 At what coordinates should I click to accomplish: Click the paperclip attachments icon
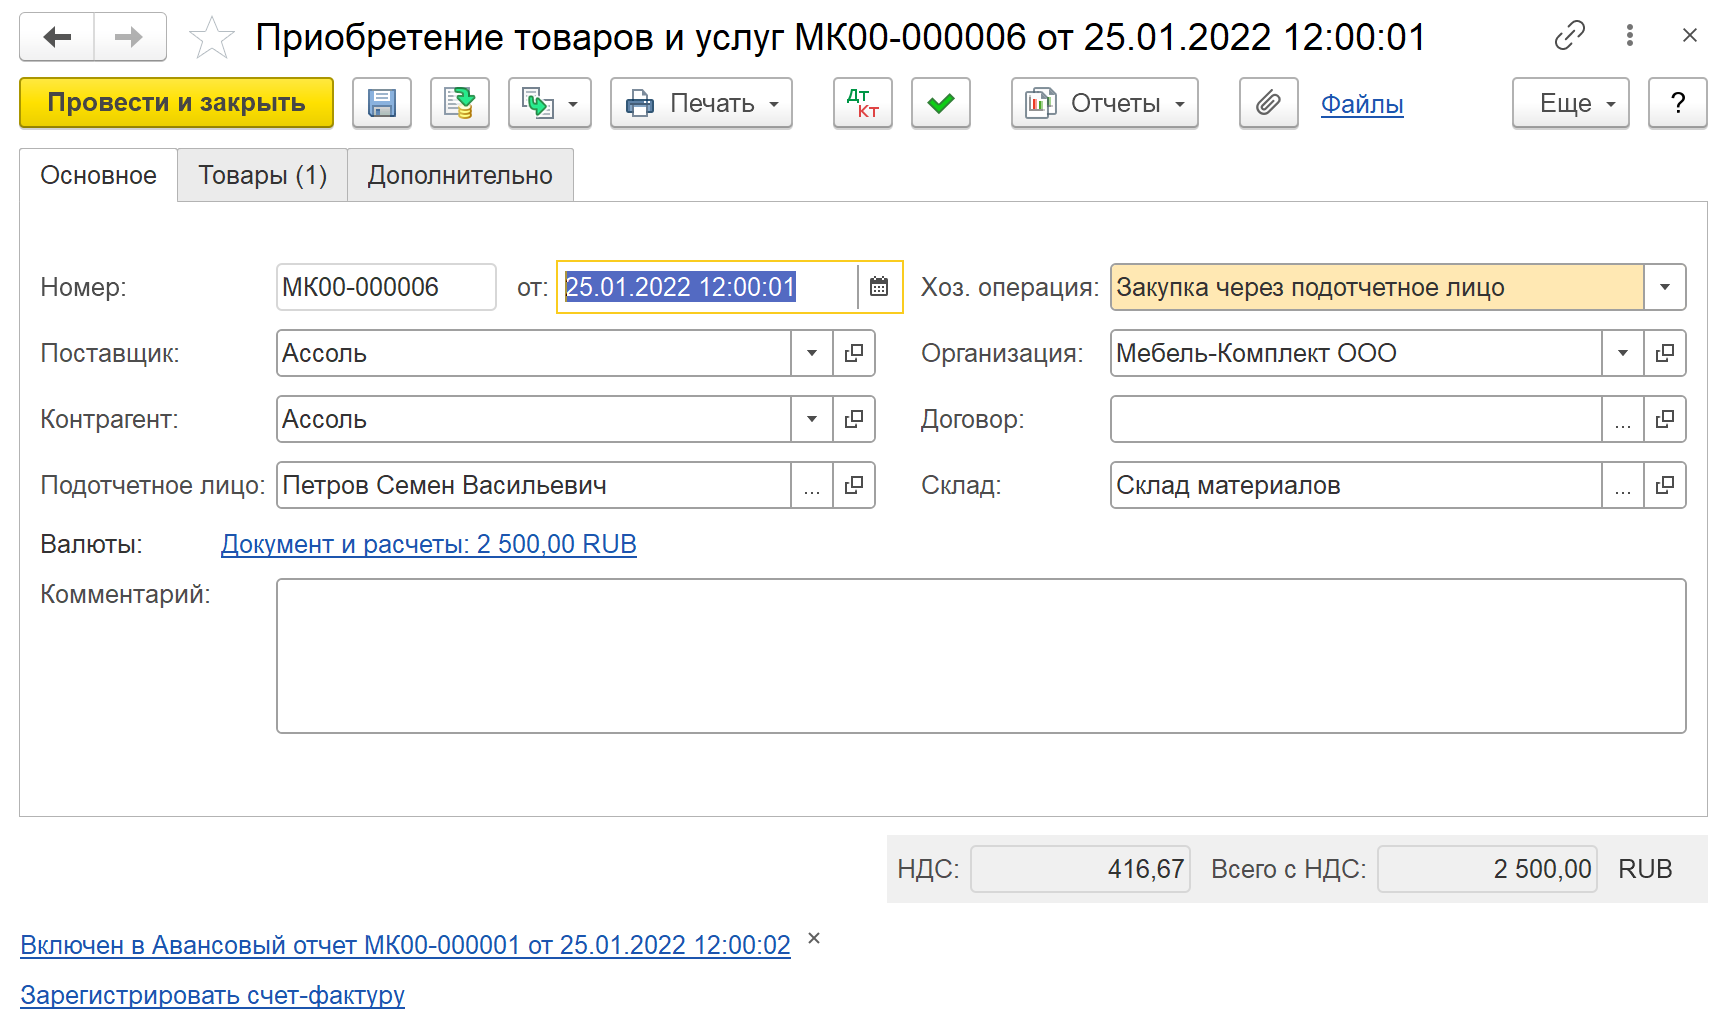click(1268, 103)
